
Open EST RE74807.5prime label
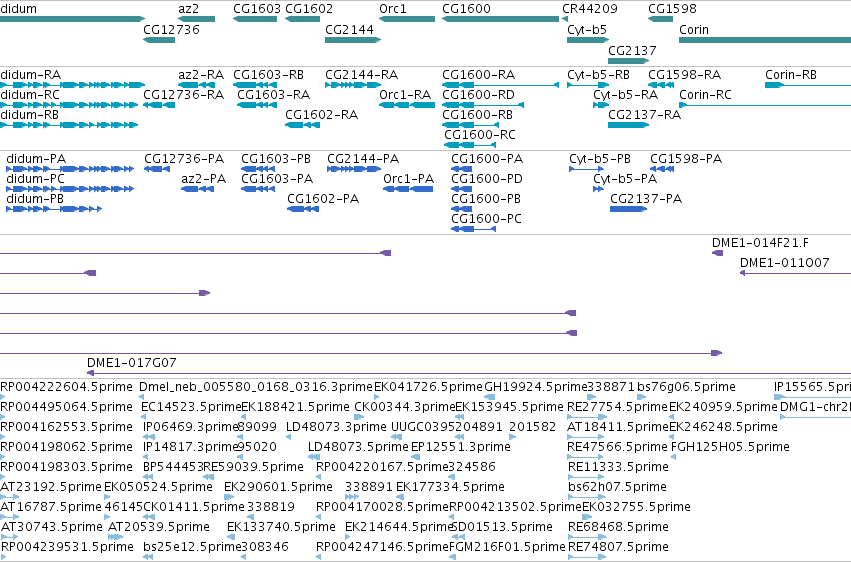[618, 547]
